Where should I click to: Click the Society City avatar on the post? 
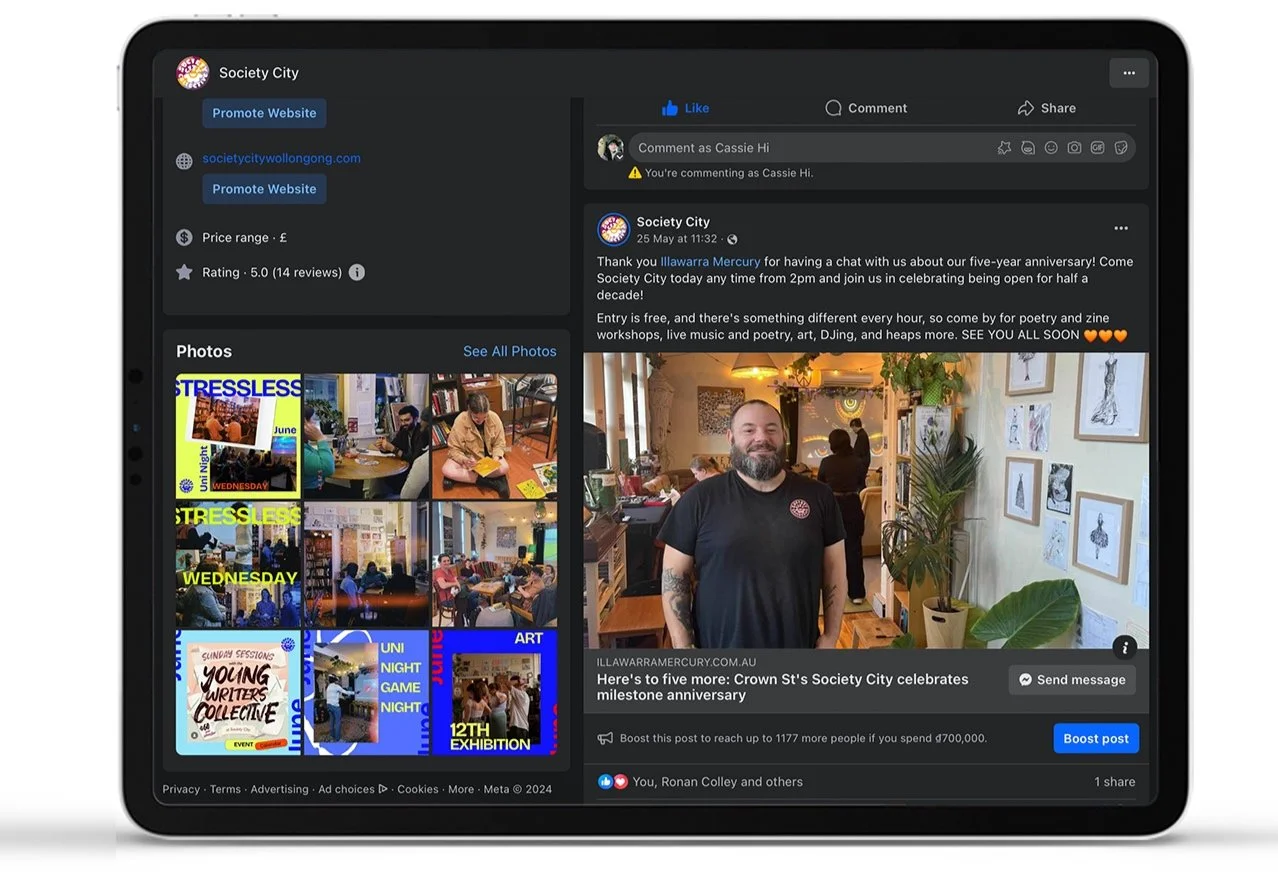pos(613,230)
